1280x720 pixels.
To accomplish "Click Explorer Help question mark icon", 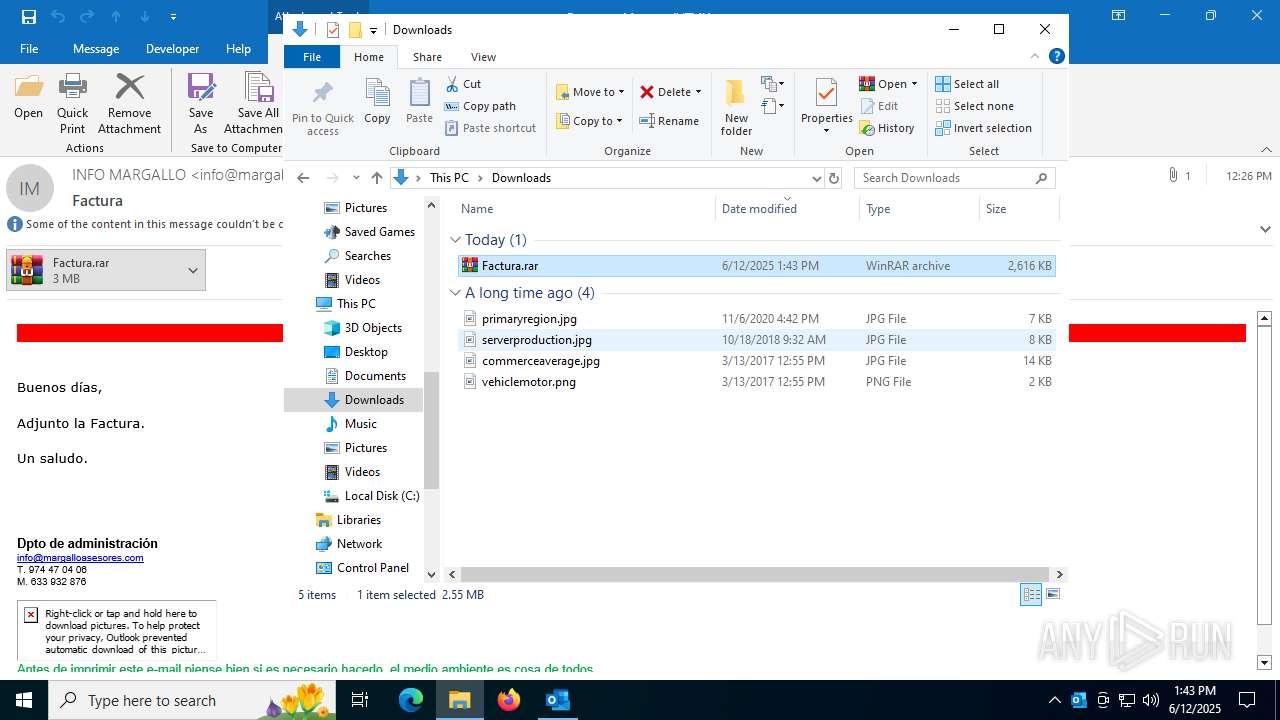I will tap(1057, 56).
